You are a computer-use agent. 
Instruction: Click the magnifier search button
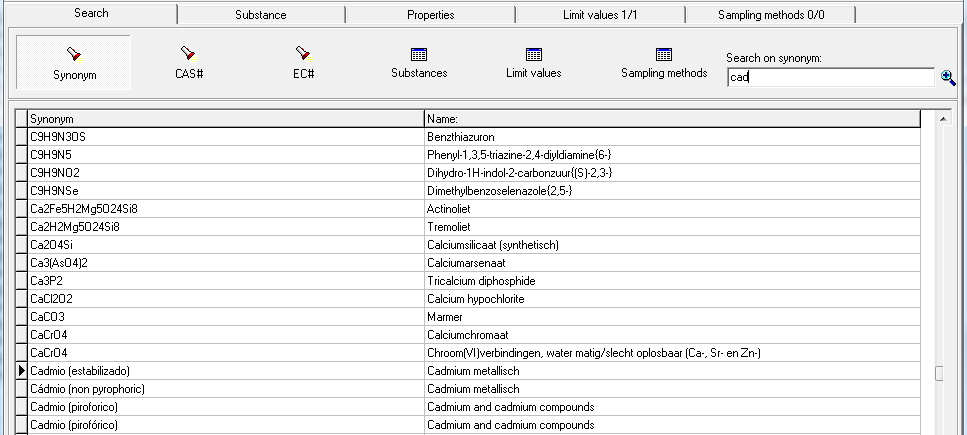tap(948, 78)
